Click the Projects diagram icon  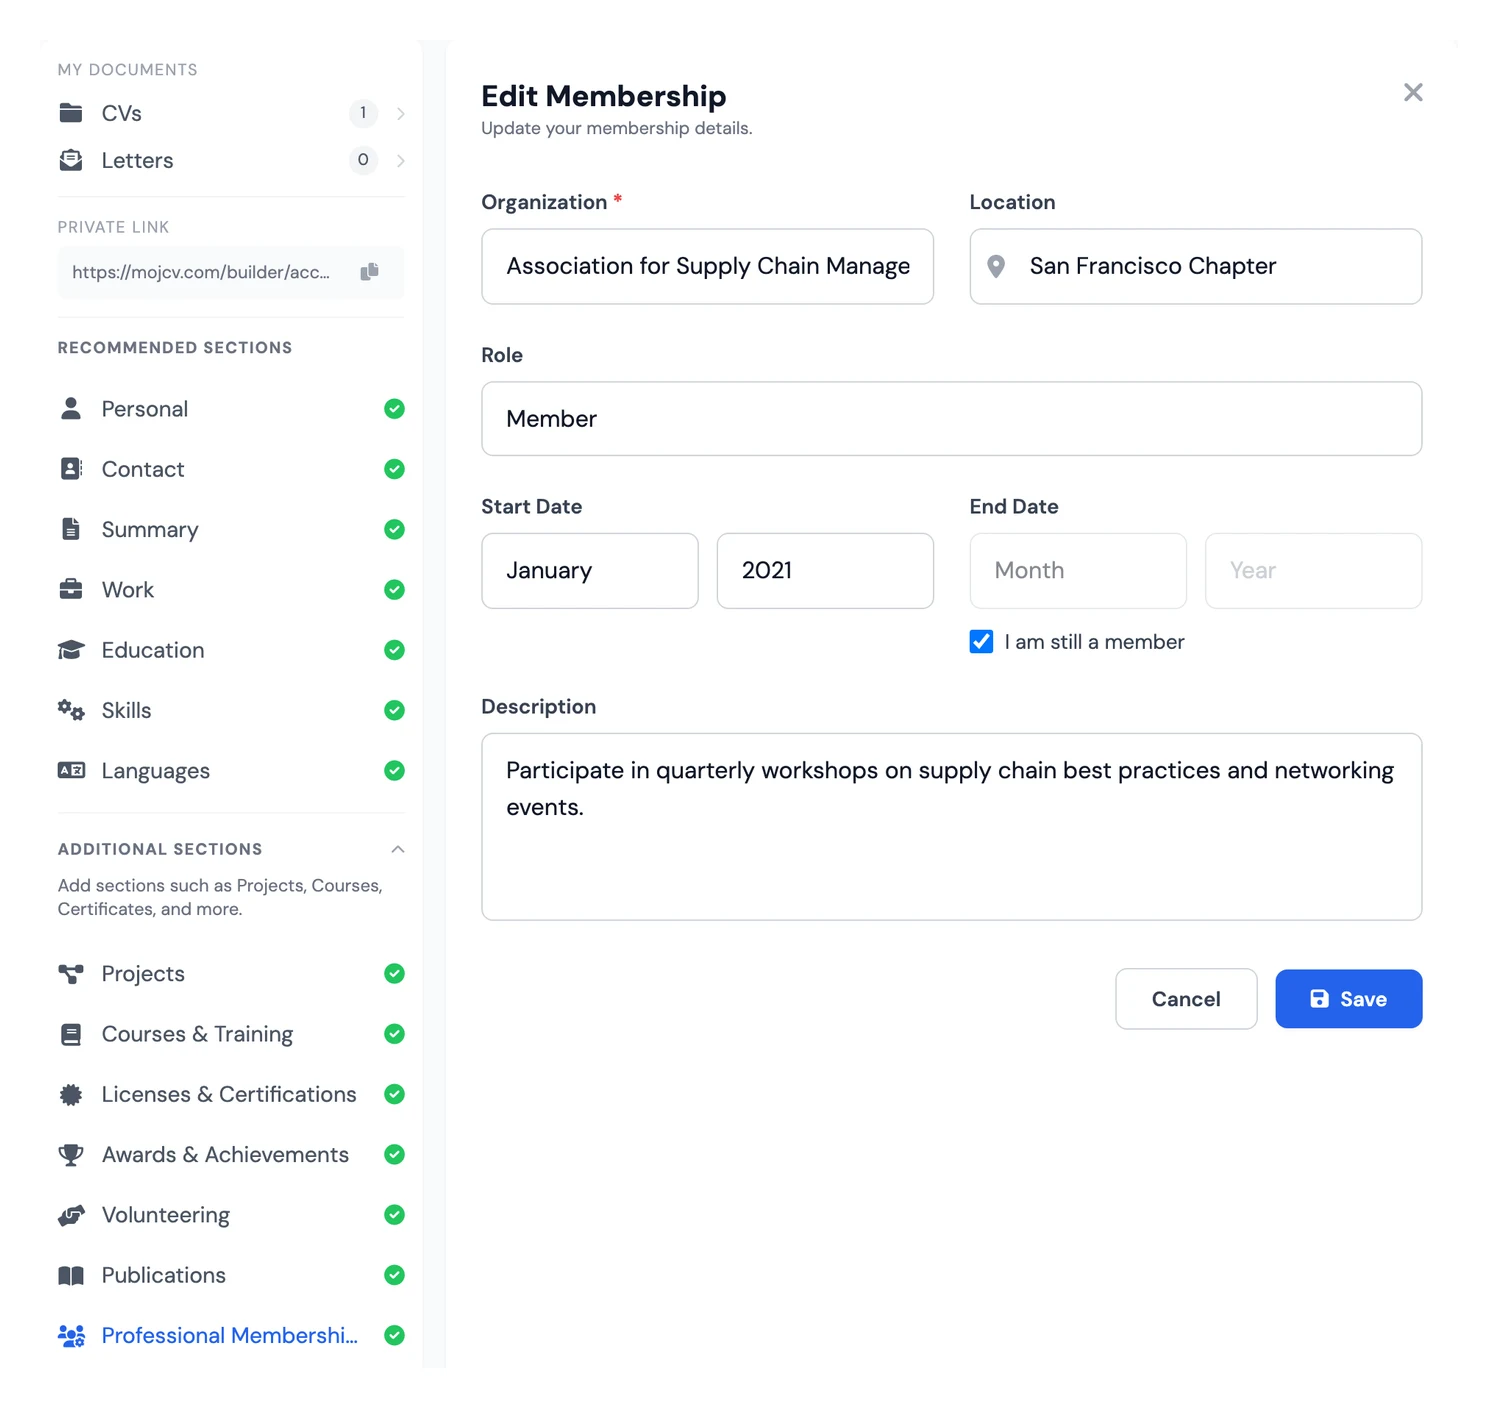(71, 974)
